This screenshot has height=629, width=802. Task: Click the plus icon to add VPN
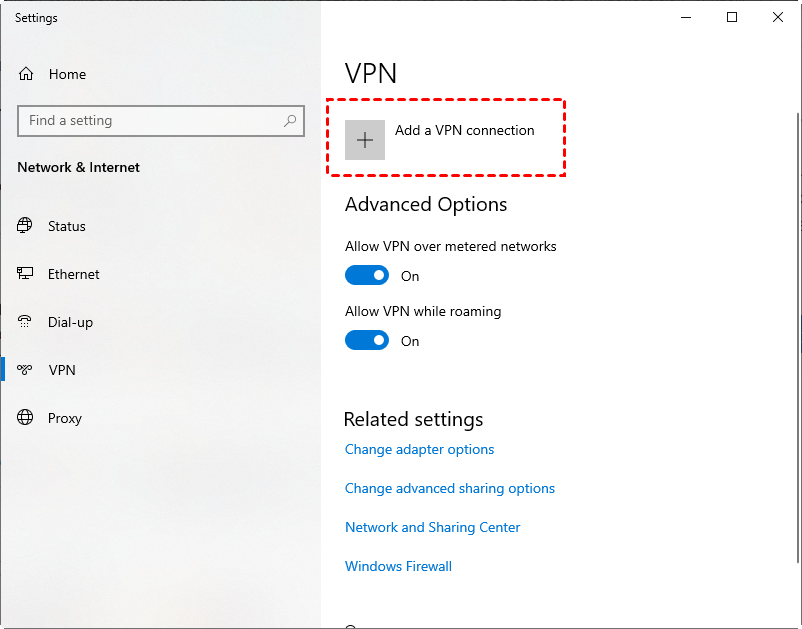coord(365,140)
